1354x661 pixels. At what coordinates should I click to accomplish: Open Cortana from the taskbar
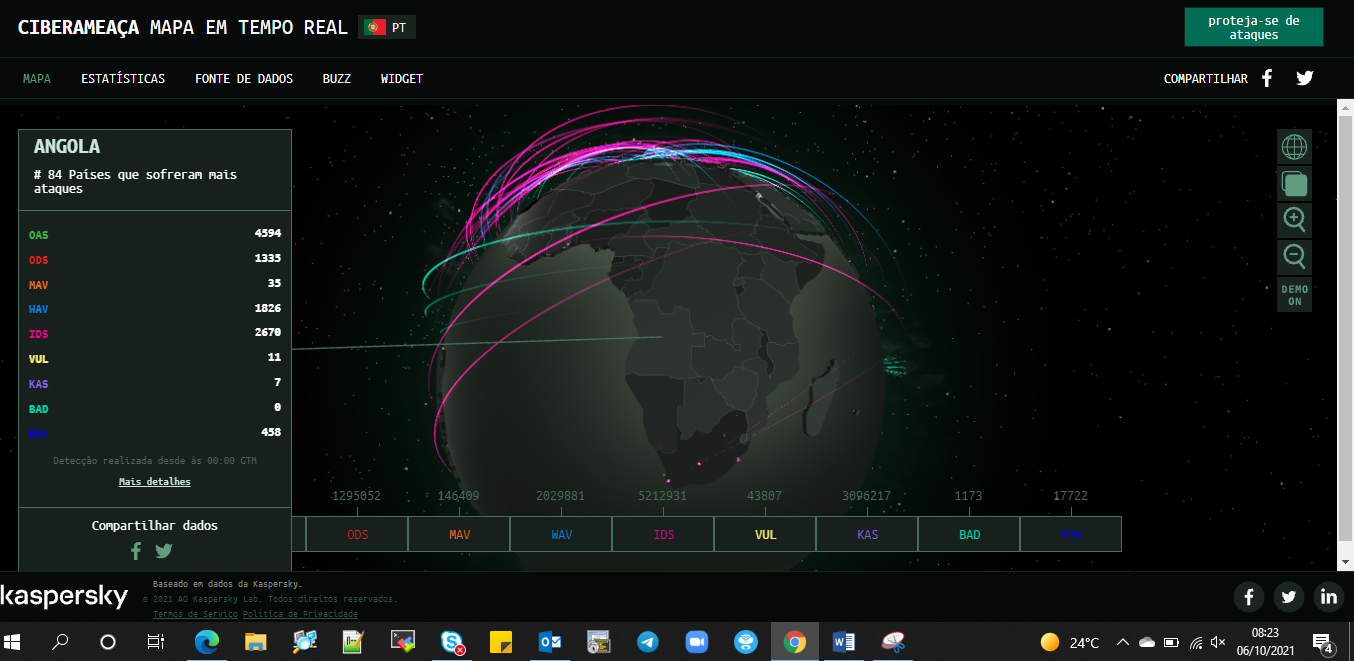point(108,642)
